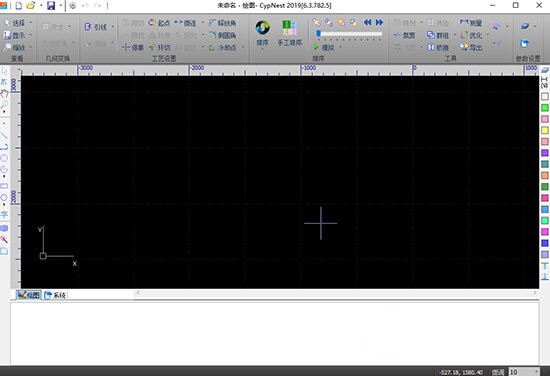Click the 优化 optimize button
Screen dimensions: 550x376
(471, 35)
